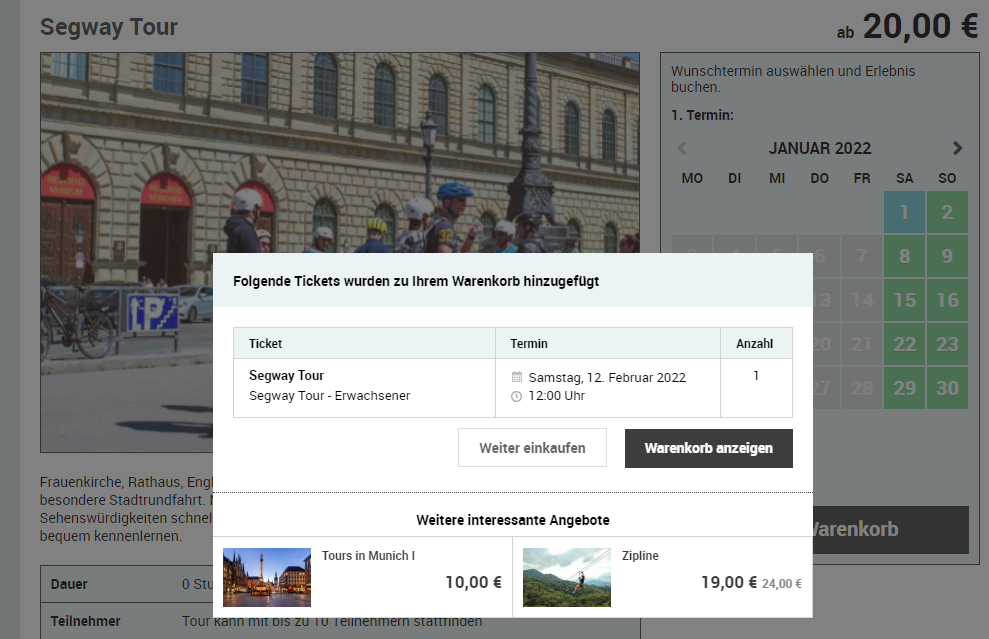Select the Tours in Munich I title
The image size is (989, 639).
click(x=368, y=556)
